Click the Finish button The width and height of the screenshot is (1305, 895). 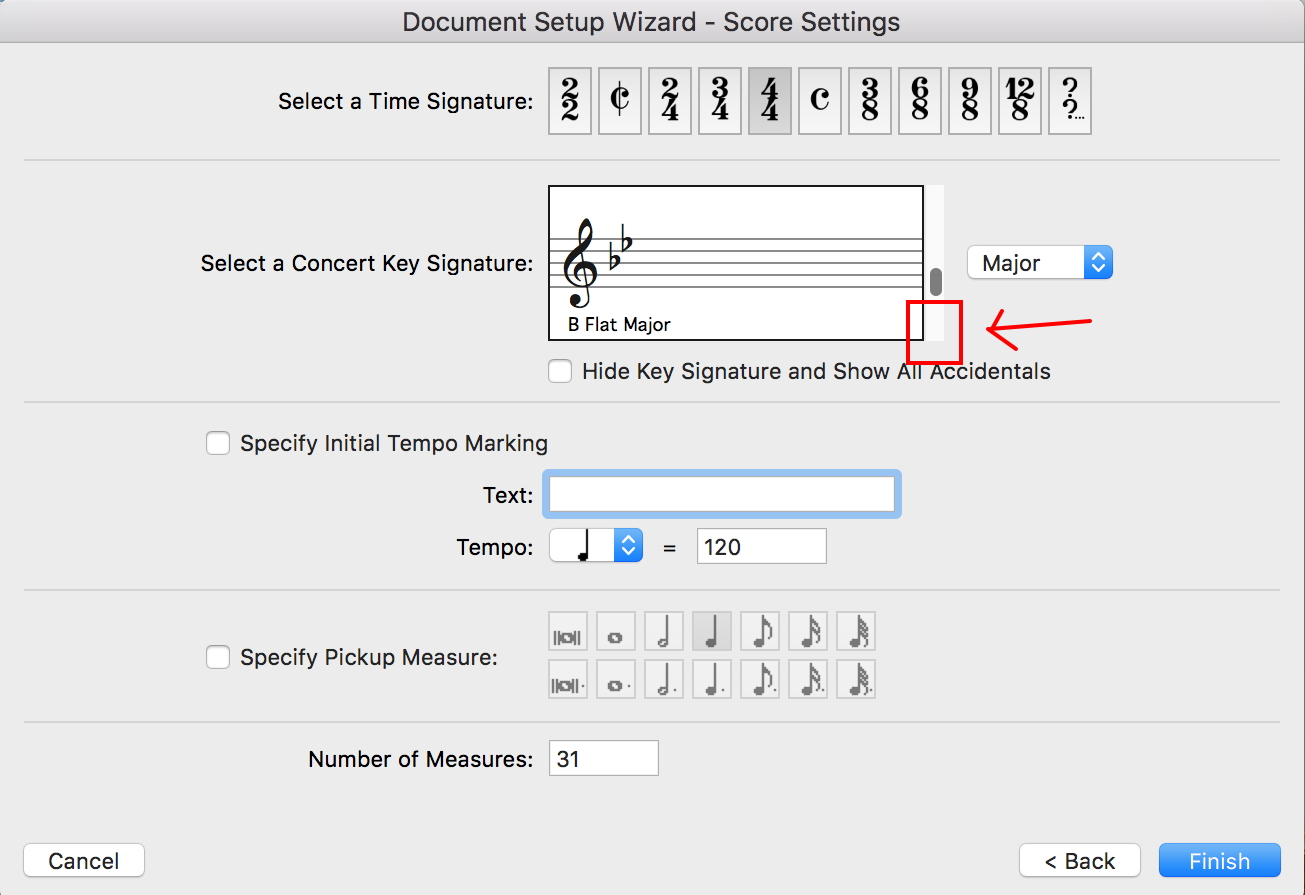coord(1219,861)
